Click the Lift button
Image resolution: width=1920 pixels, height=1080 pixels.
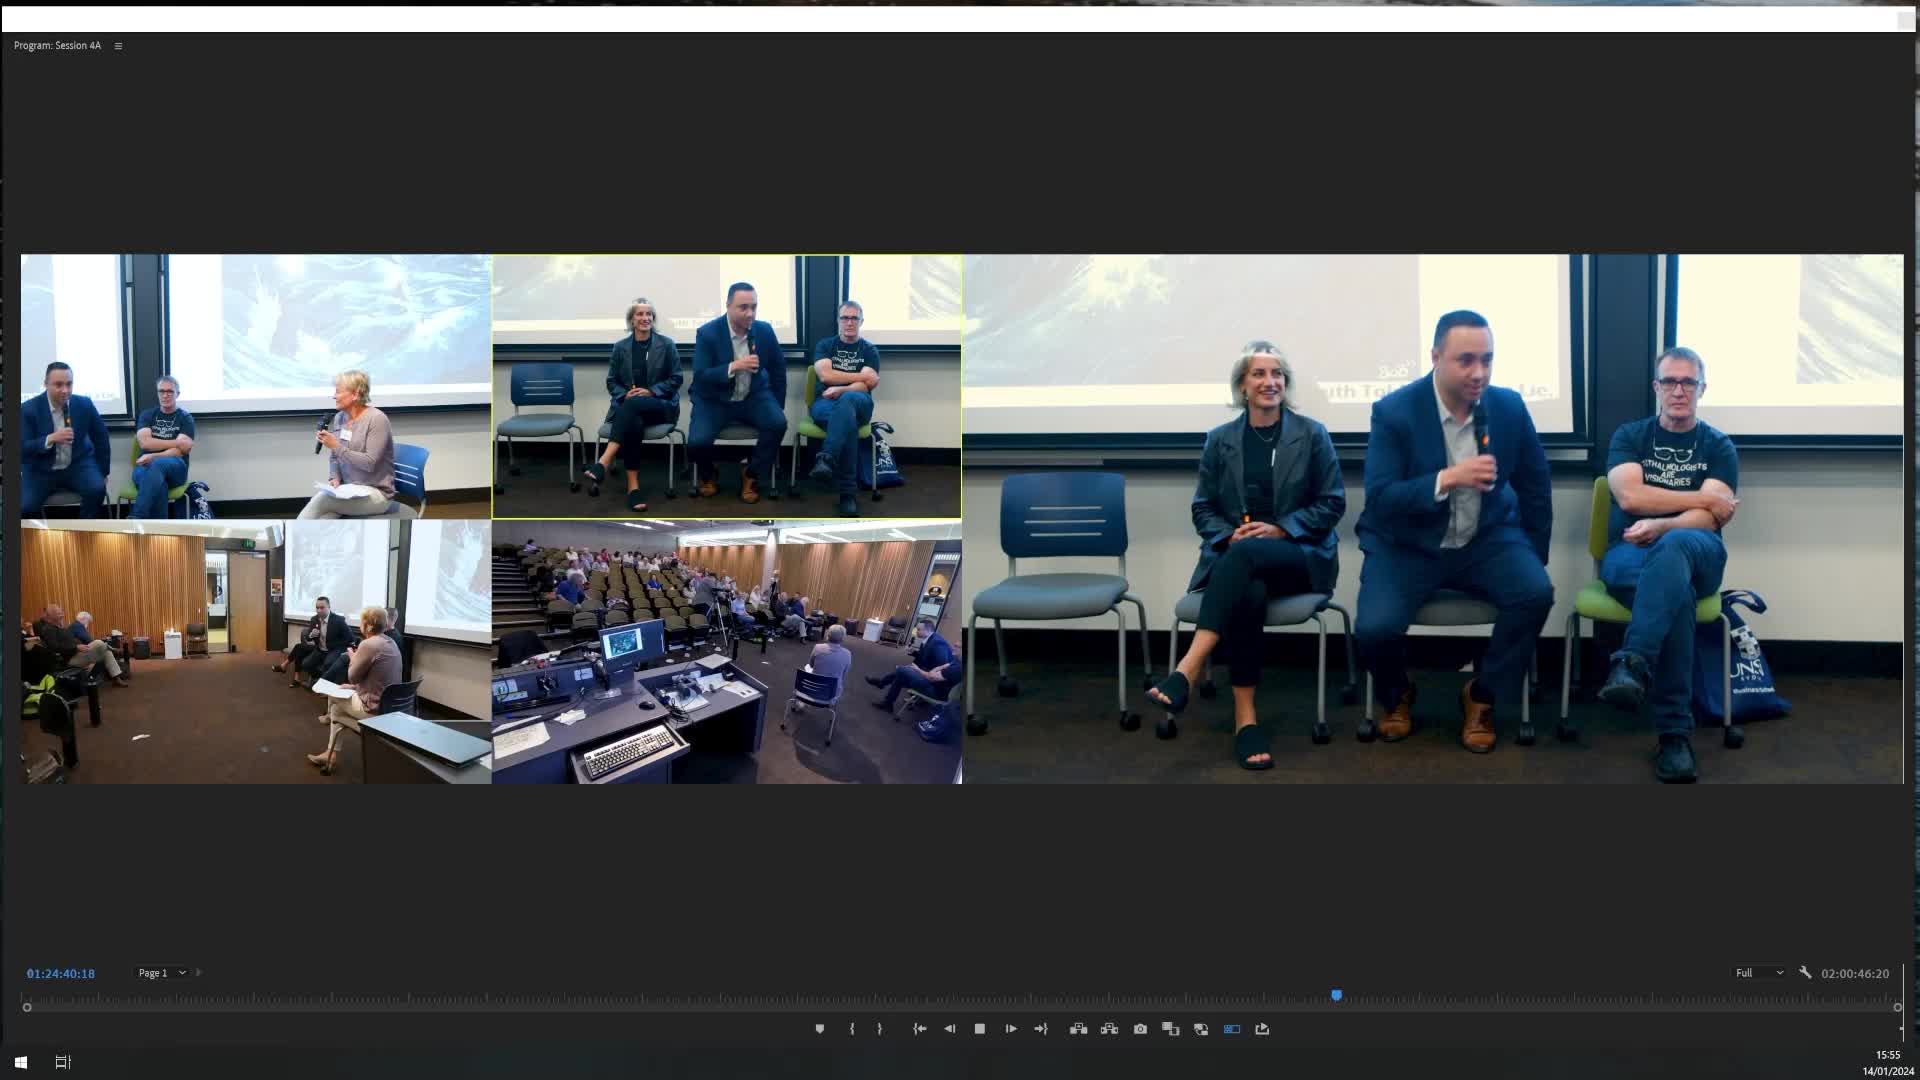tap(1078, 1029)
